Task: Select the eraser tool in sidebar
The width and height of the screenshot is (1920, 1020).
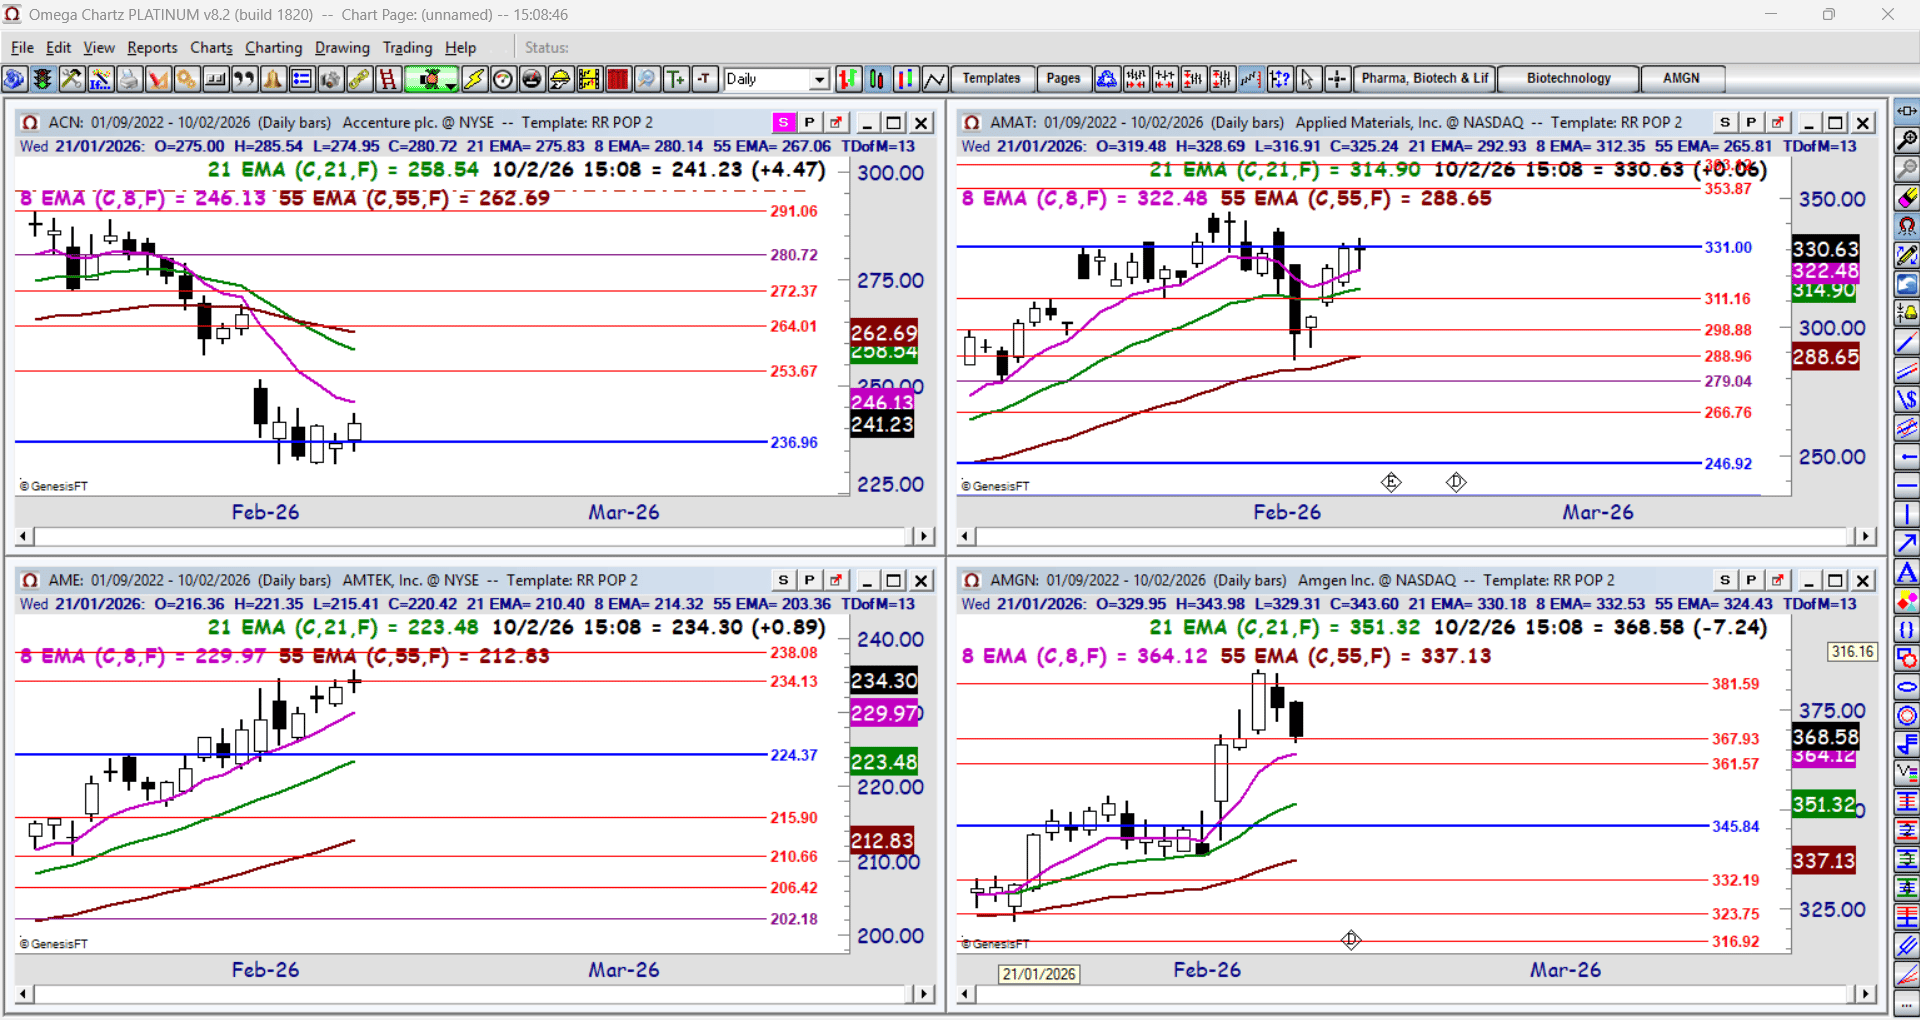Action: [x=1907, y=198]
